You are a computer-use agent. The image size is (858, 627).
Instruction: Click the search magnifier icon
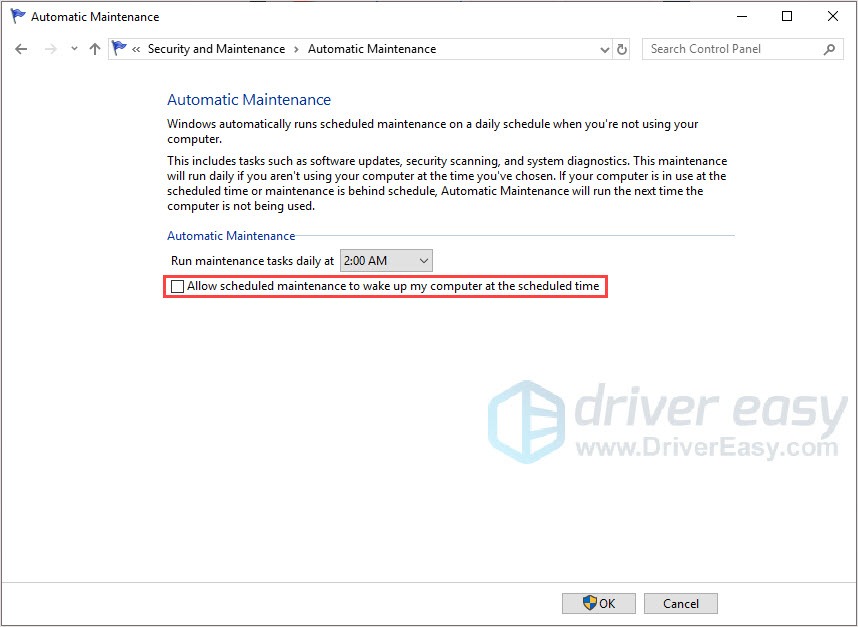(x=829, y=49)
